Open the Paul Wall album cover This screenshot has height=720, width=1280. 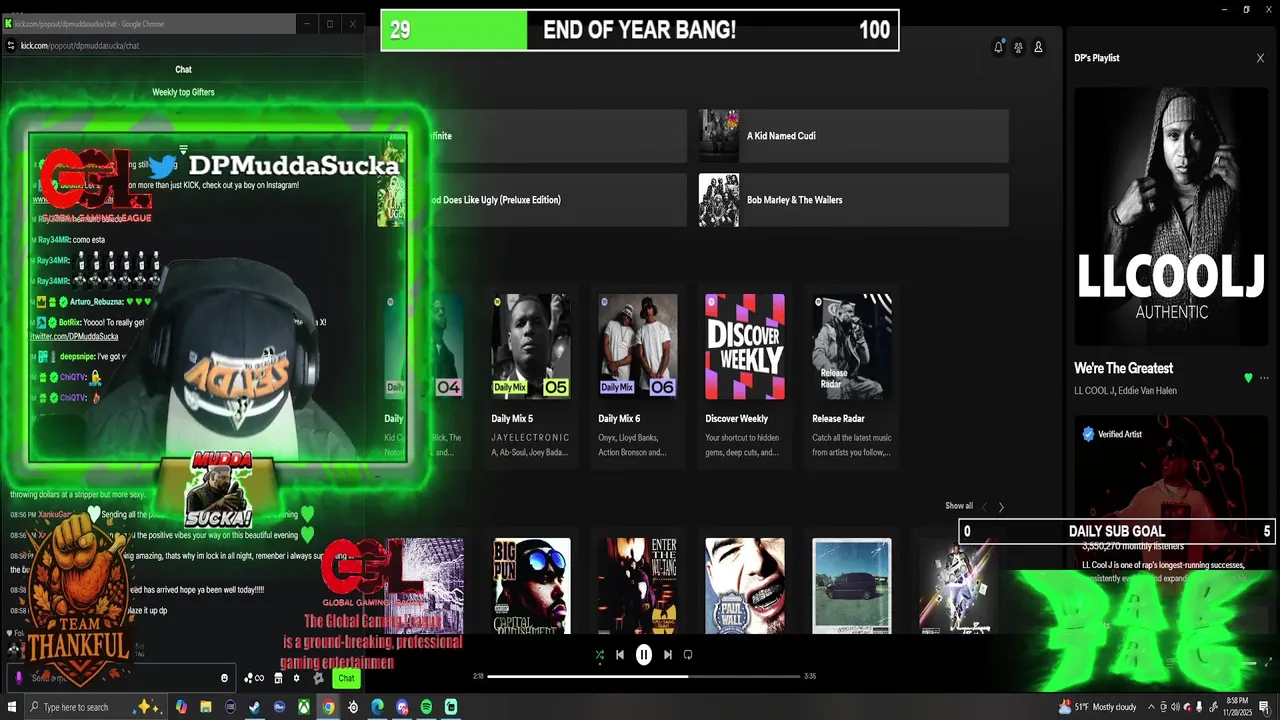(745, 585)
